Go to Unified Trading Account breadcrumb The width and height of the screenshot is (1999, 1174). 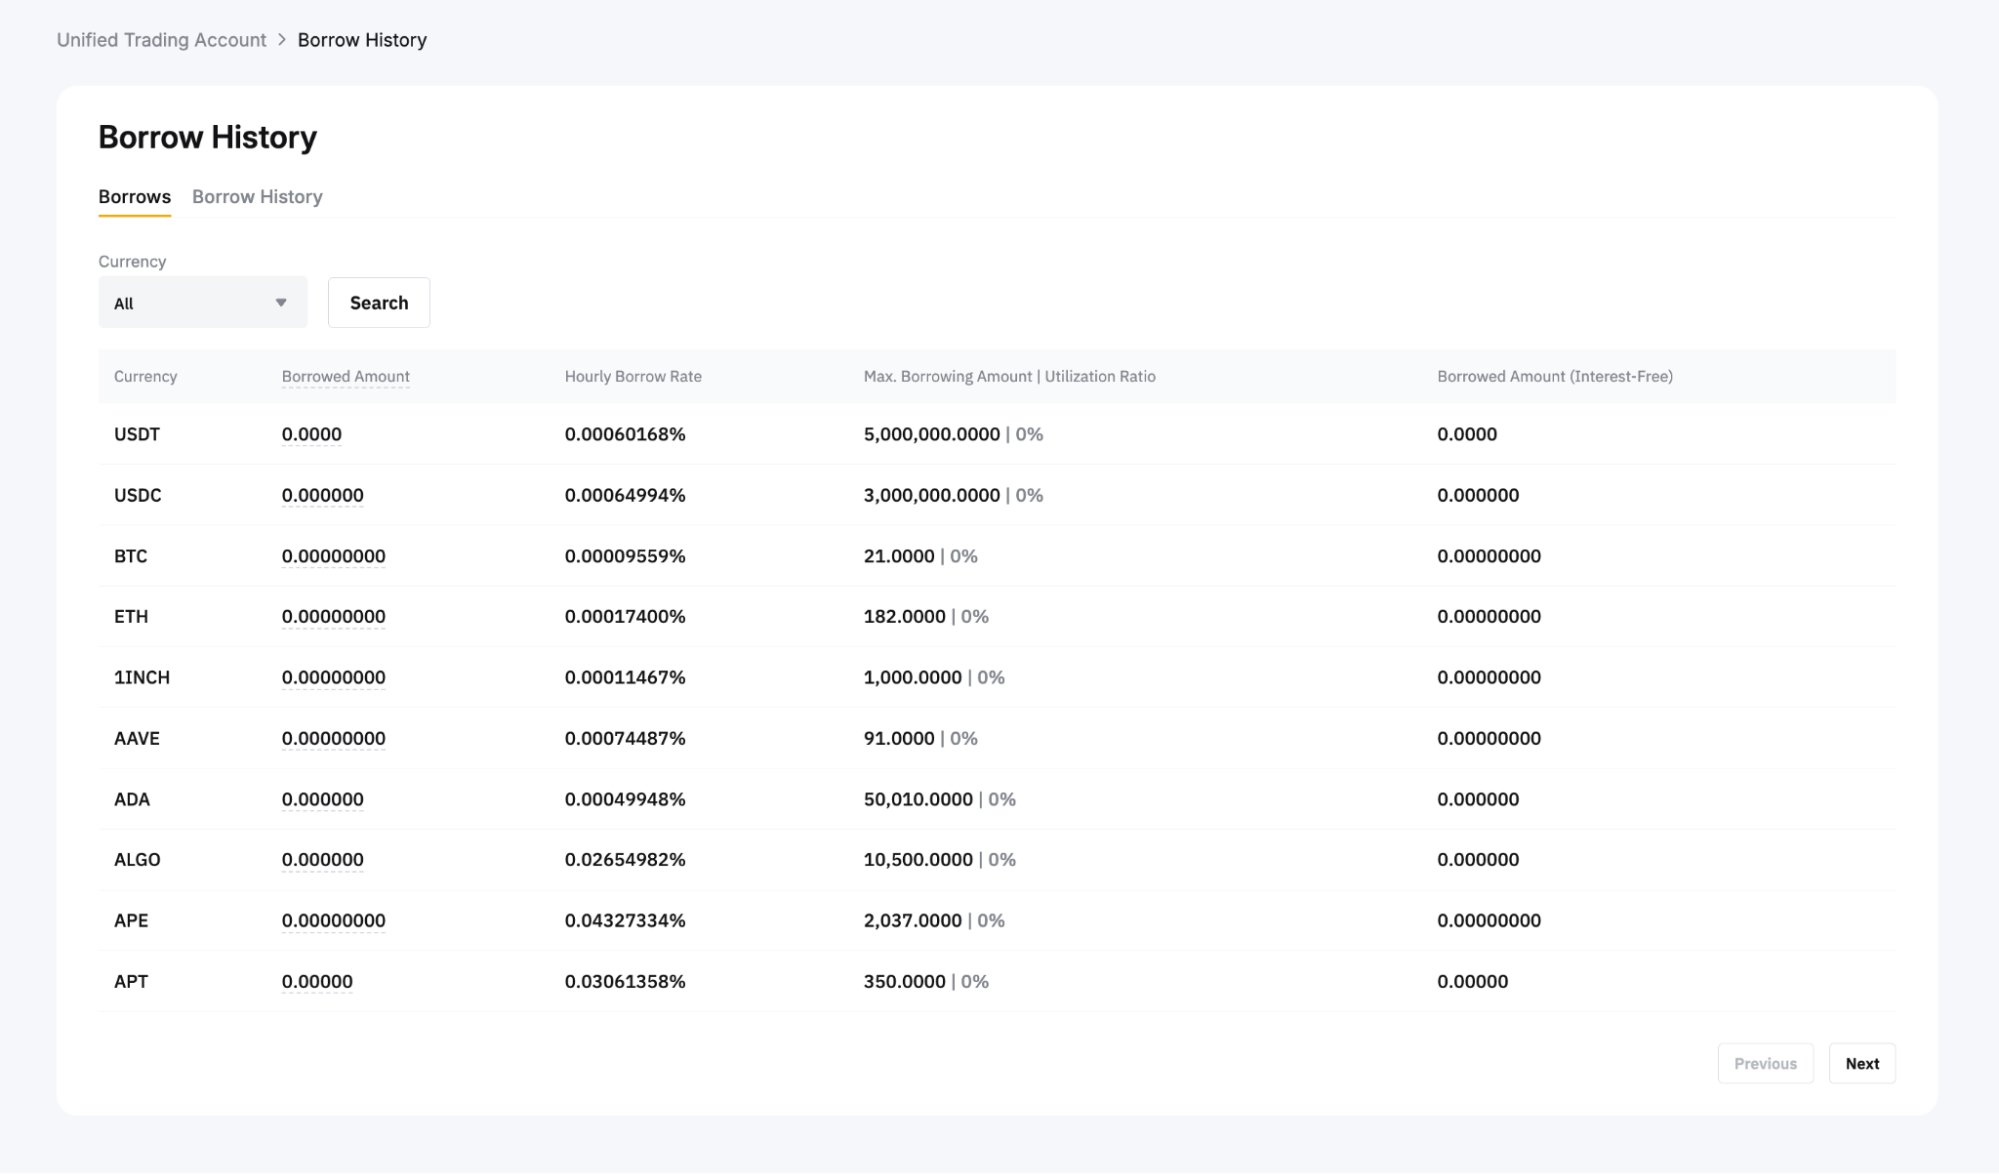(x=161, y=40)
